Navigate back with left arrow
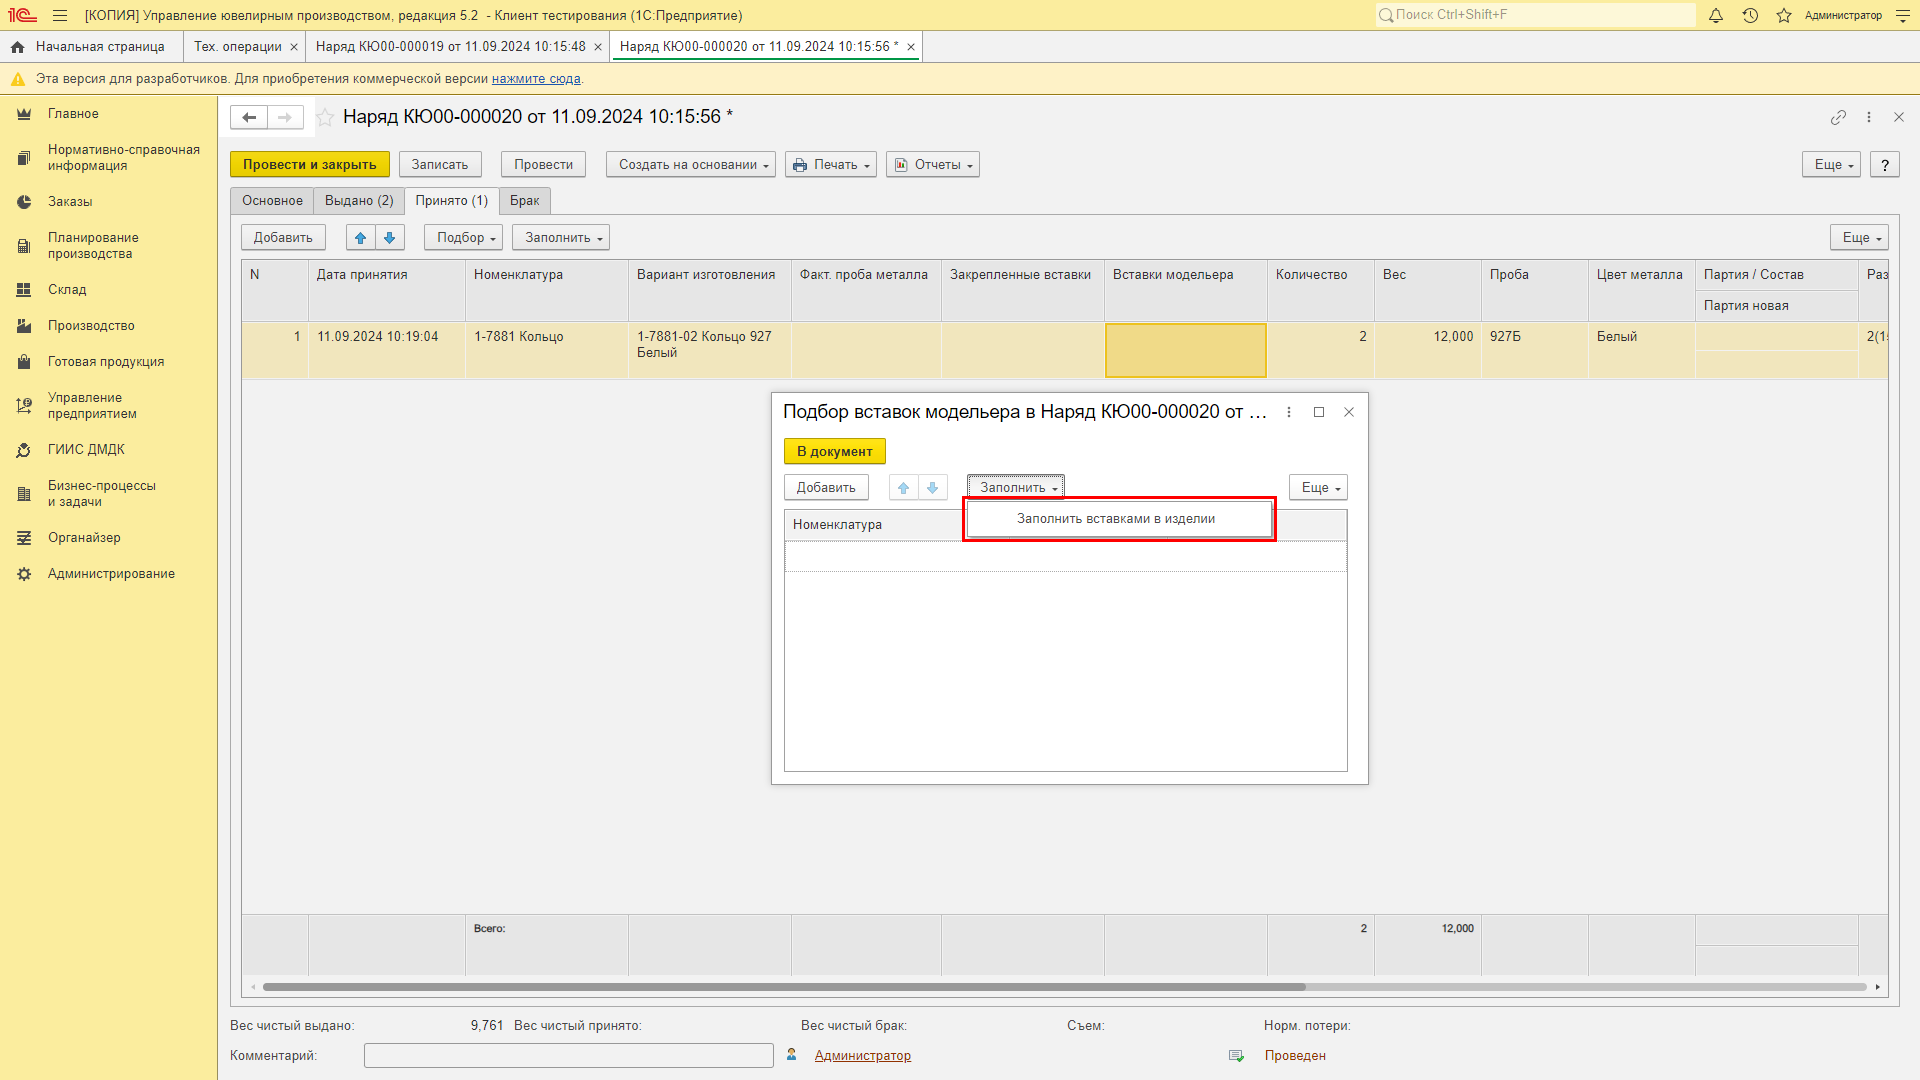The width and height of the screenshot is (1920, 1080). (249, 117)
